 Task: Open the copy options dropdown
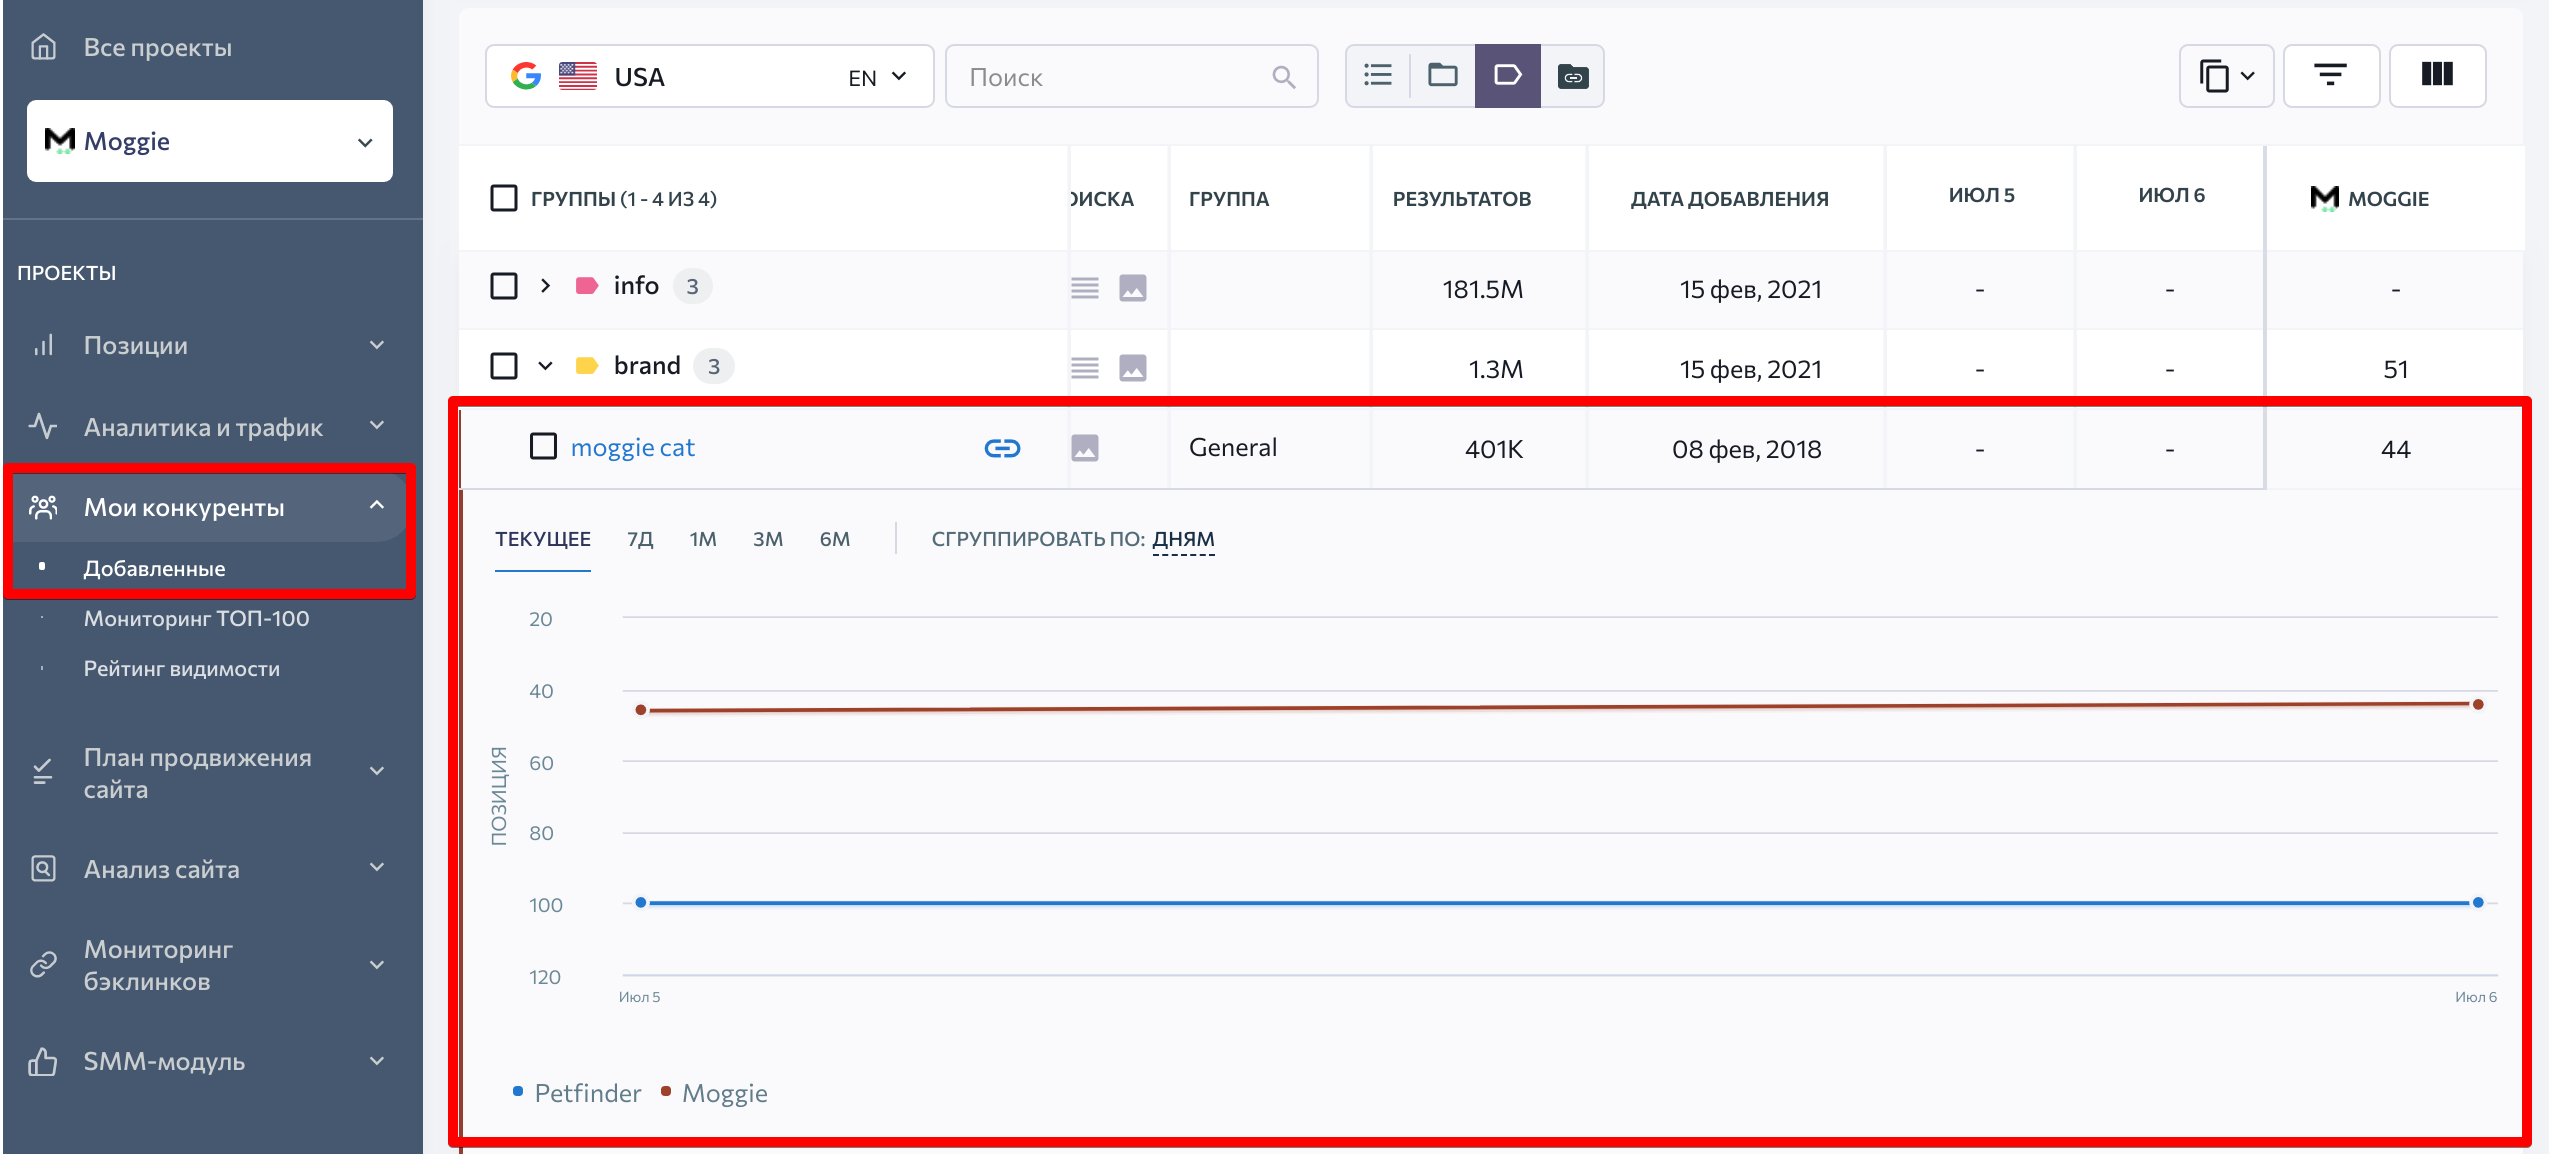pyautogui.click(x=2227, y=75)
